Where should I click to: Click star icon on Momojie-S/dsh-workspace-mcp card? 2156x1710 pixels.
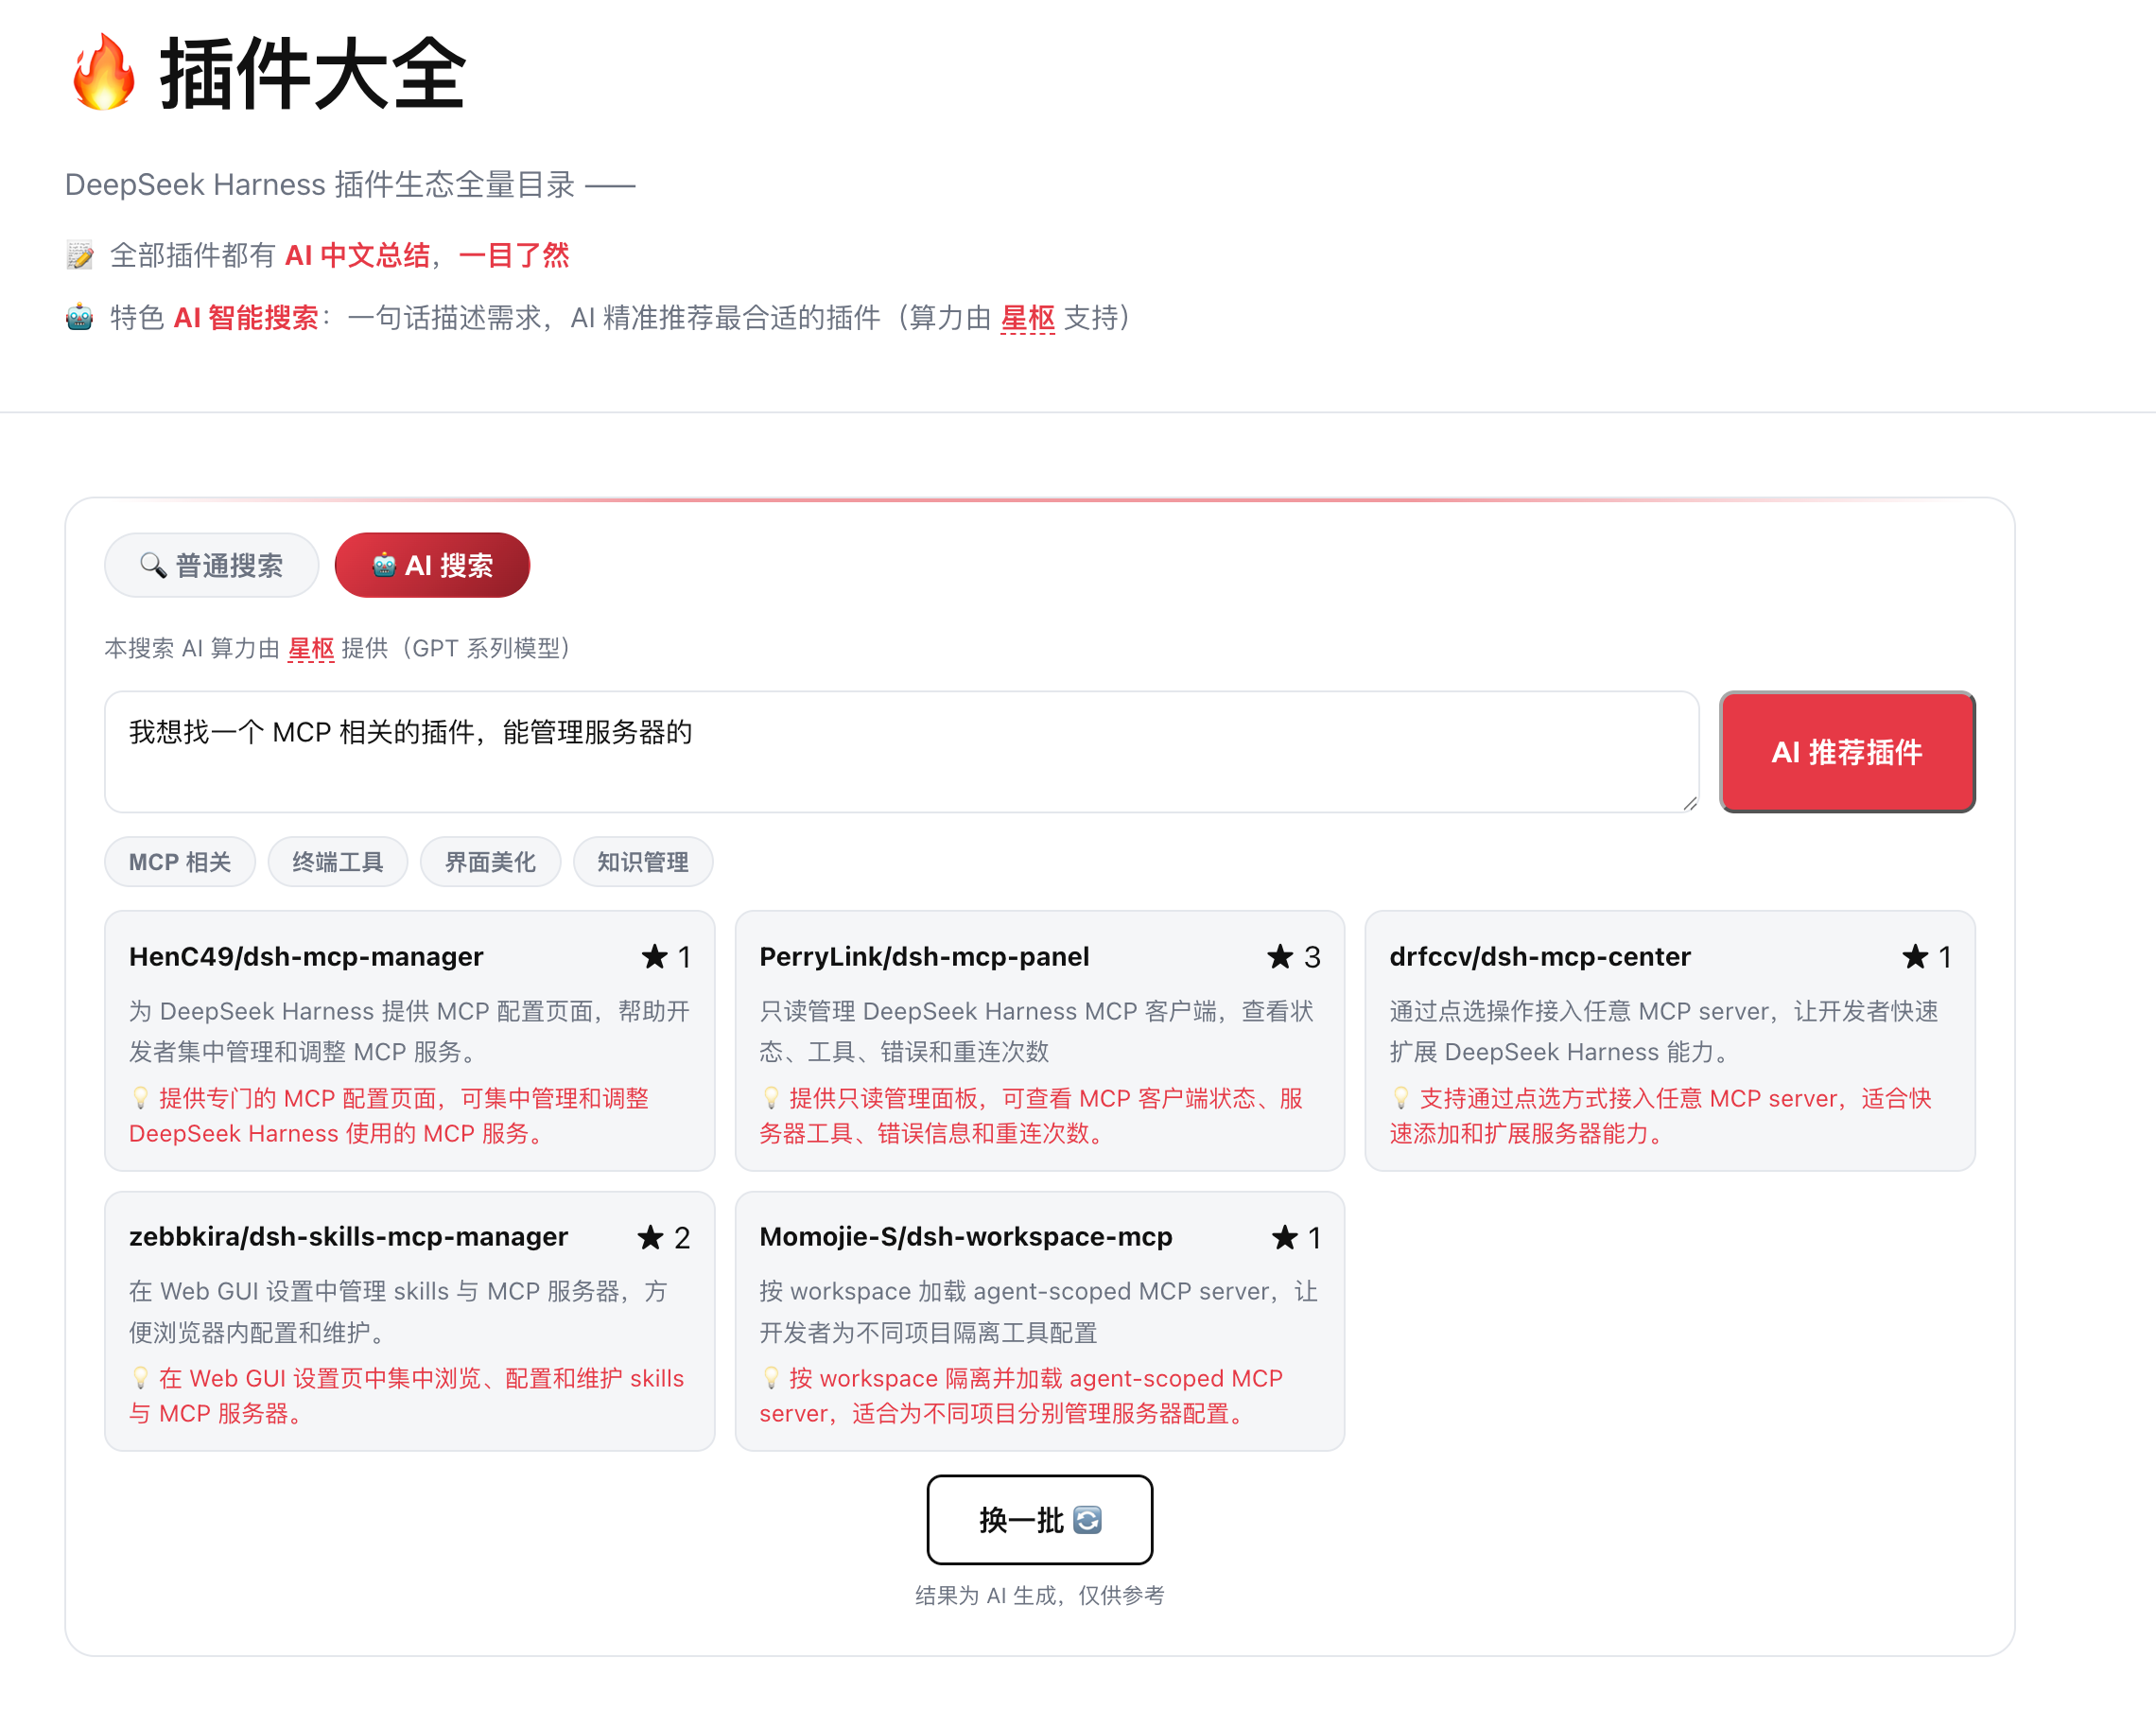click(1284, 1238)
